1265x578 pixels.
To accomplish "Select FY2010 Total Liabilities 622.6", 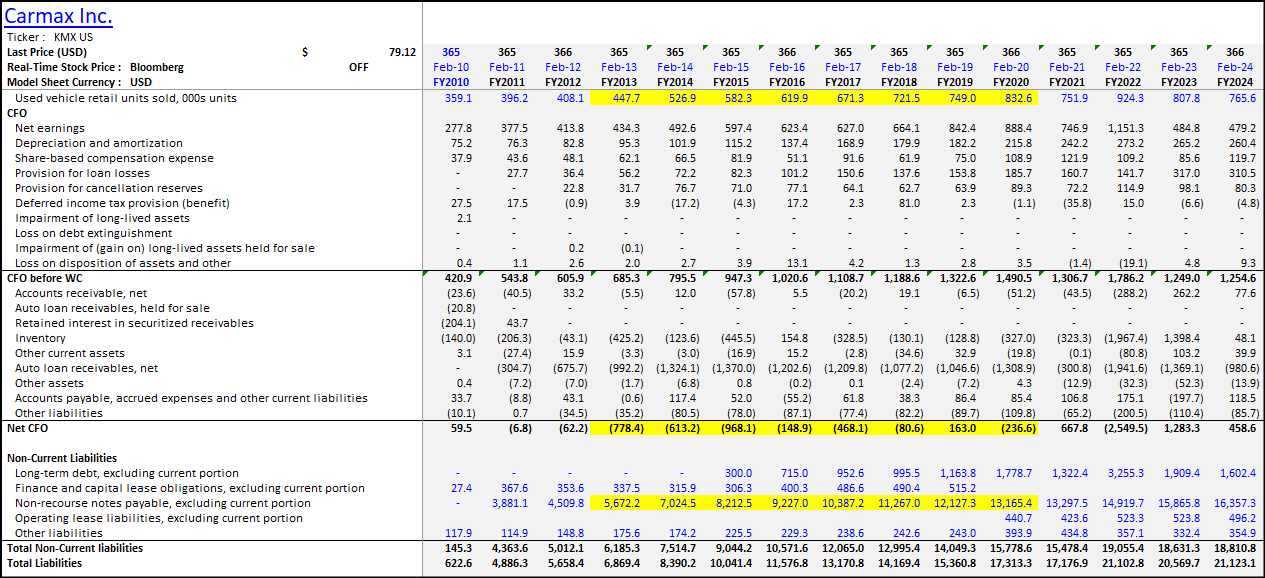I will tap(457, 563).
